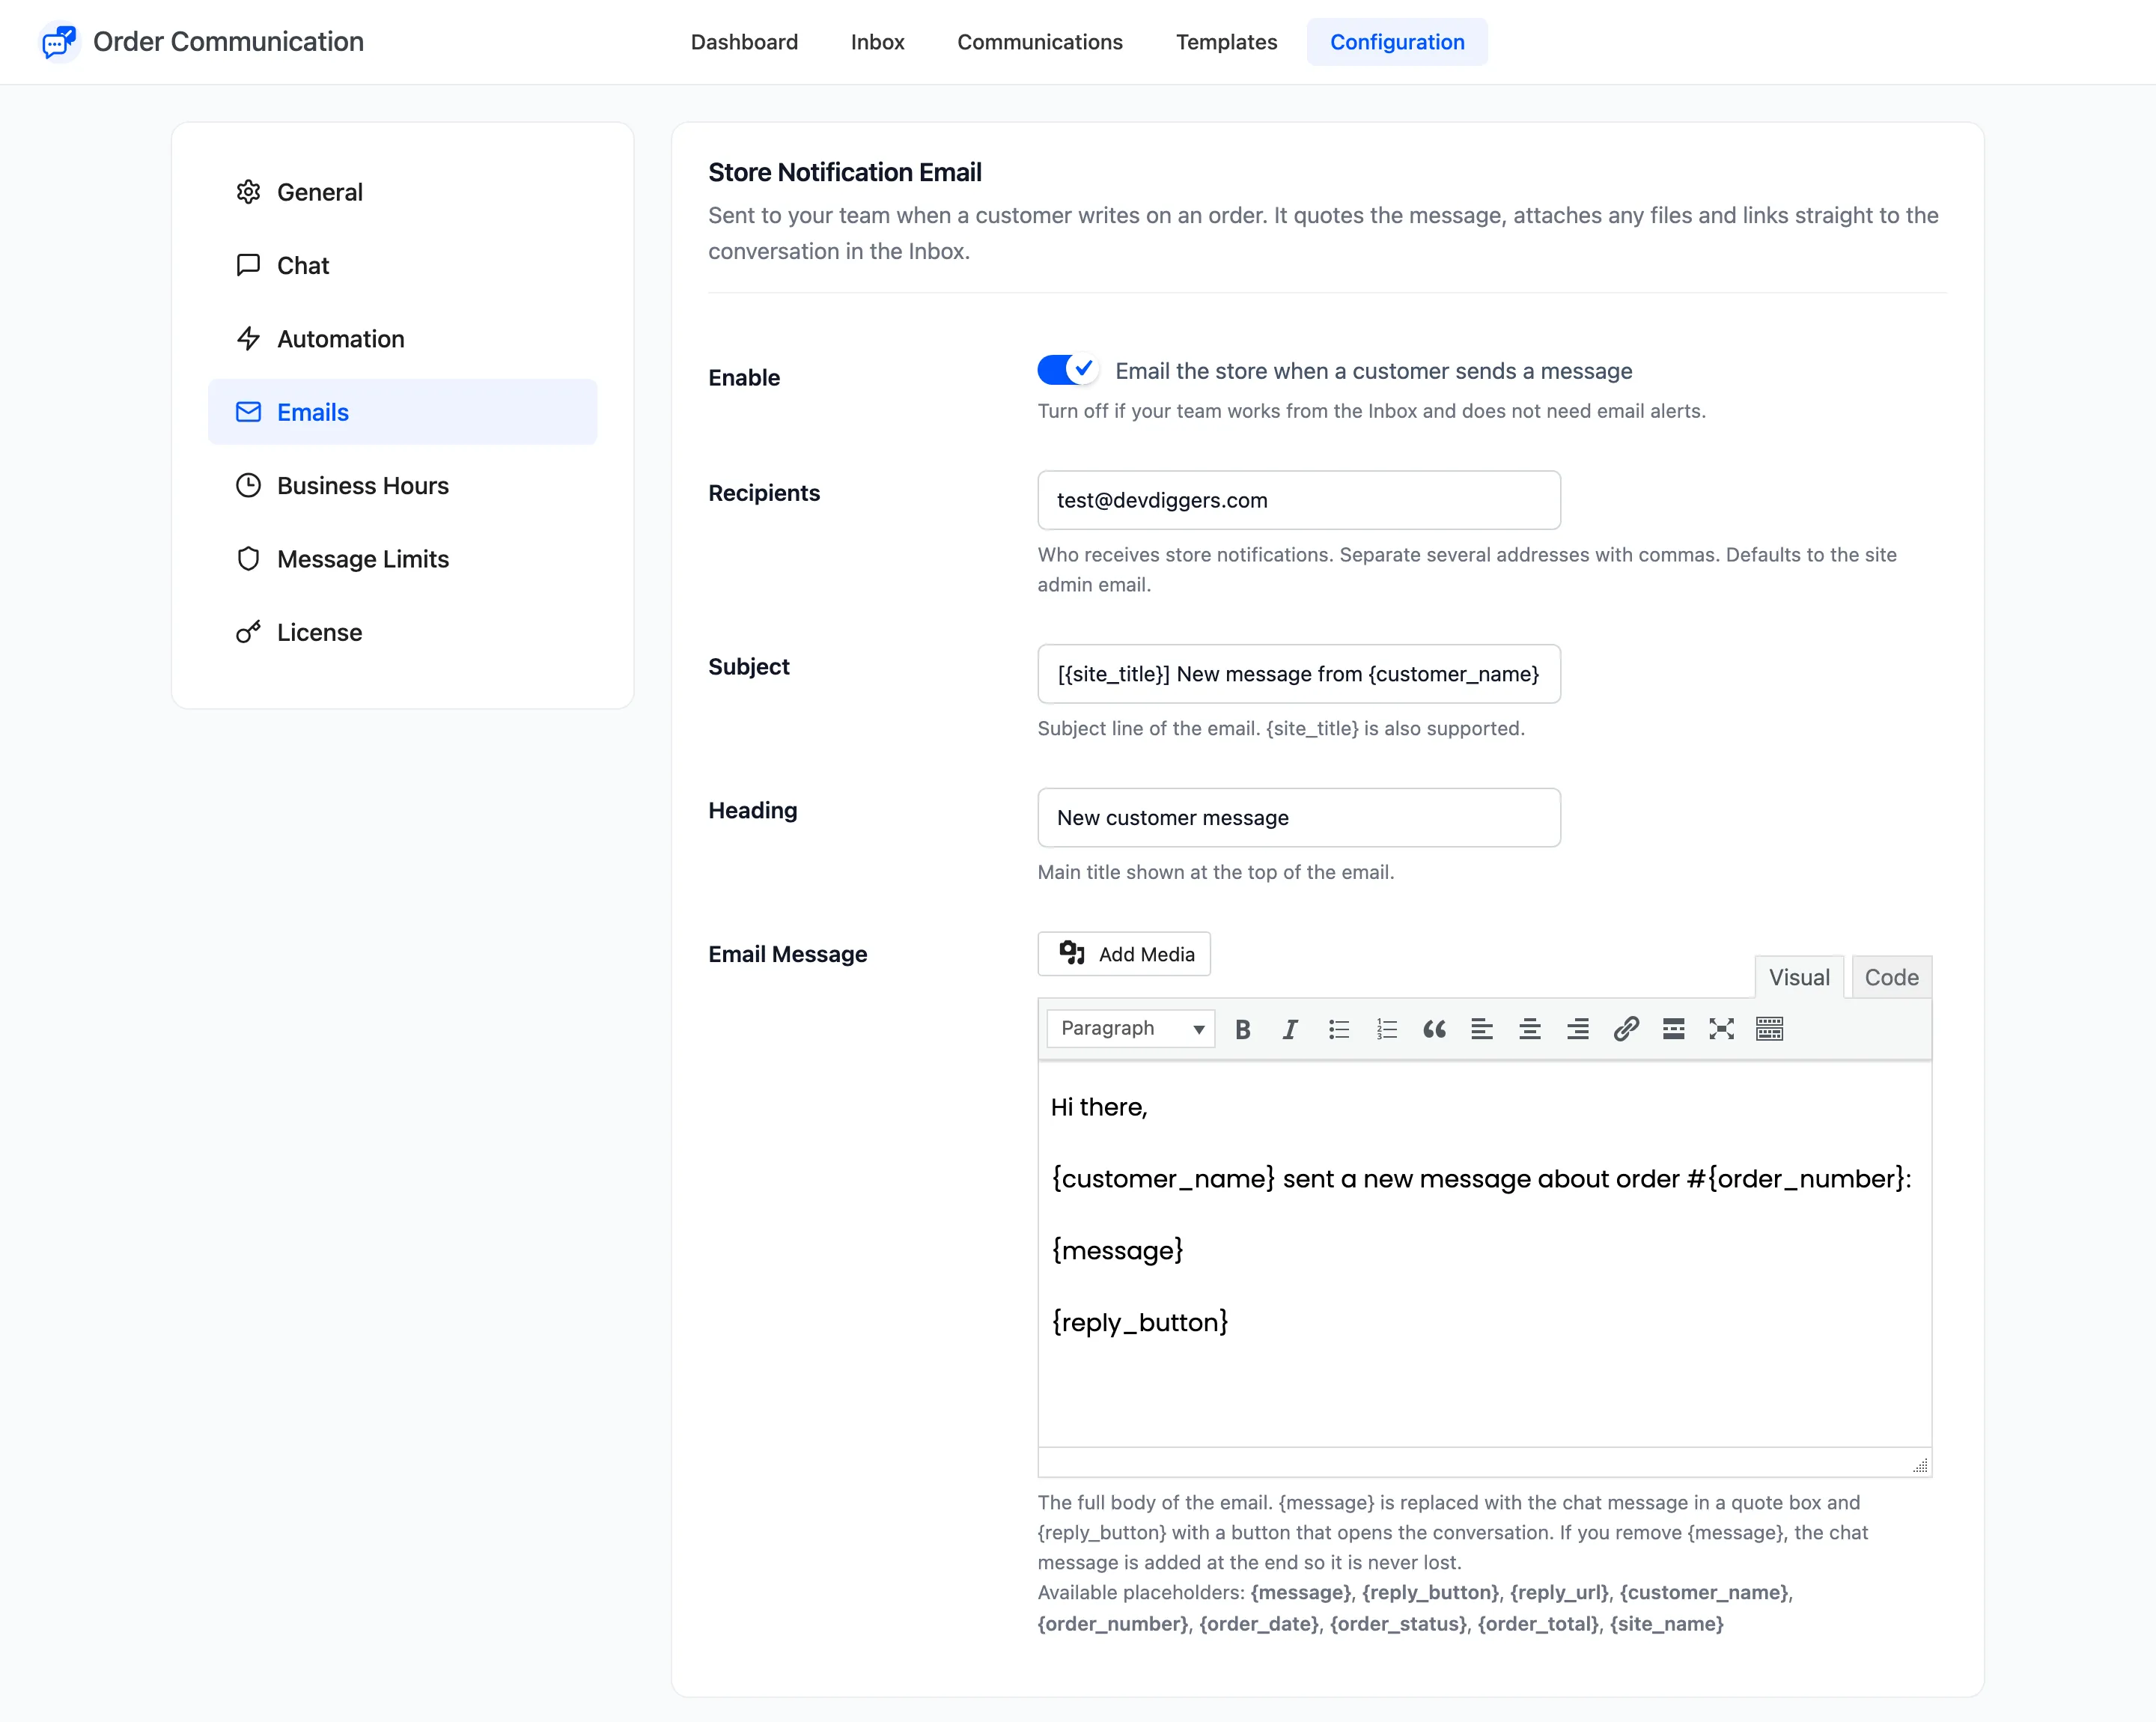The height and width of the screenshot is (1722, 2156).
Task: Select Emails in the sidebar
Action: pyautogui.click(x=402, y=412)
